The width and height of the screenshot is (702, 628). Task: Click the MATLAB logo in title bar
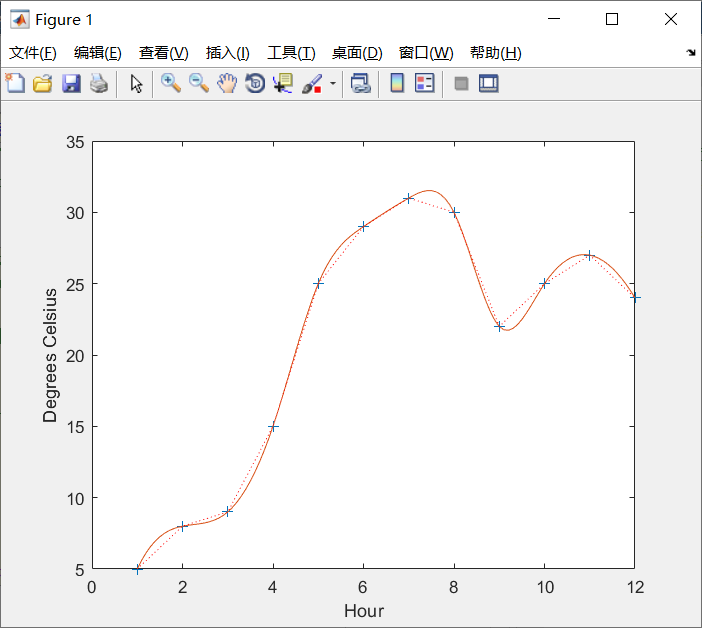20,19
